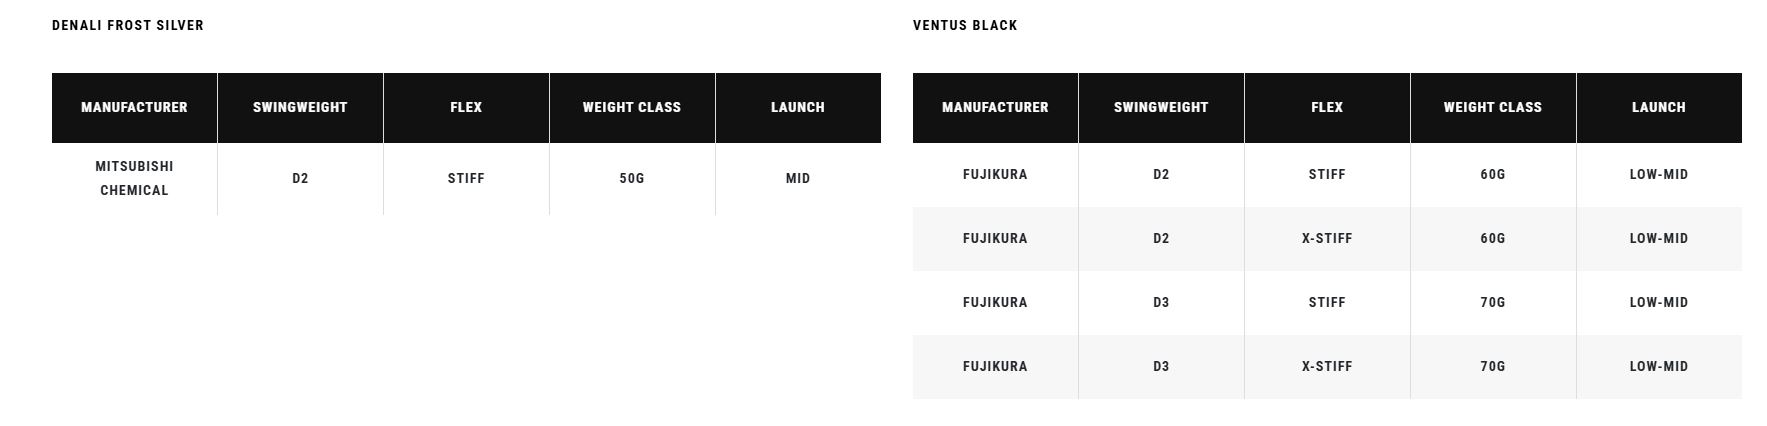Click Flex header in Denali Frost Silver table
The image size is (1767, 426).
click(x=466, y=107)
